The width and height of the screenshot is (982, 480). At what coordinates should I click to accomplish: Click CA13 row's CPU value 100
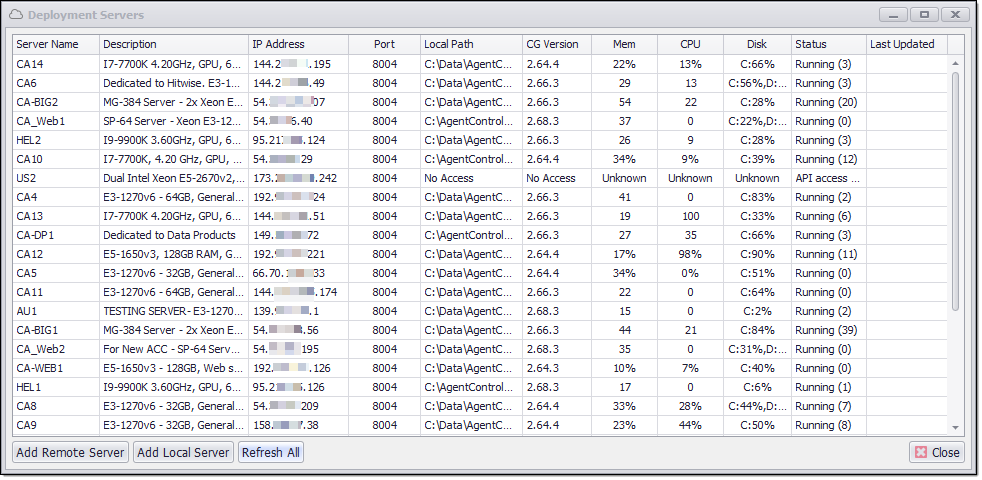point(690,216)
